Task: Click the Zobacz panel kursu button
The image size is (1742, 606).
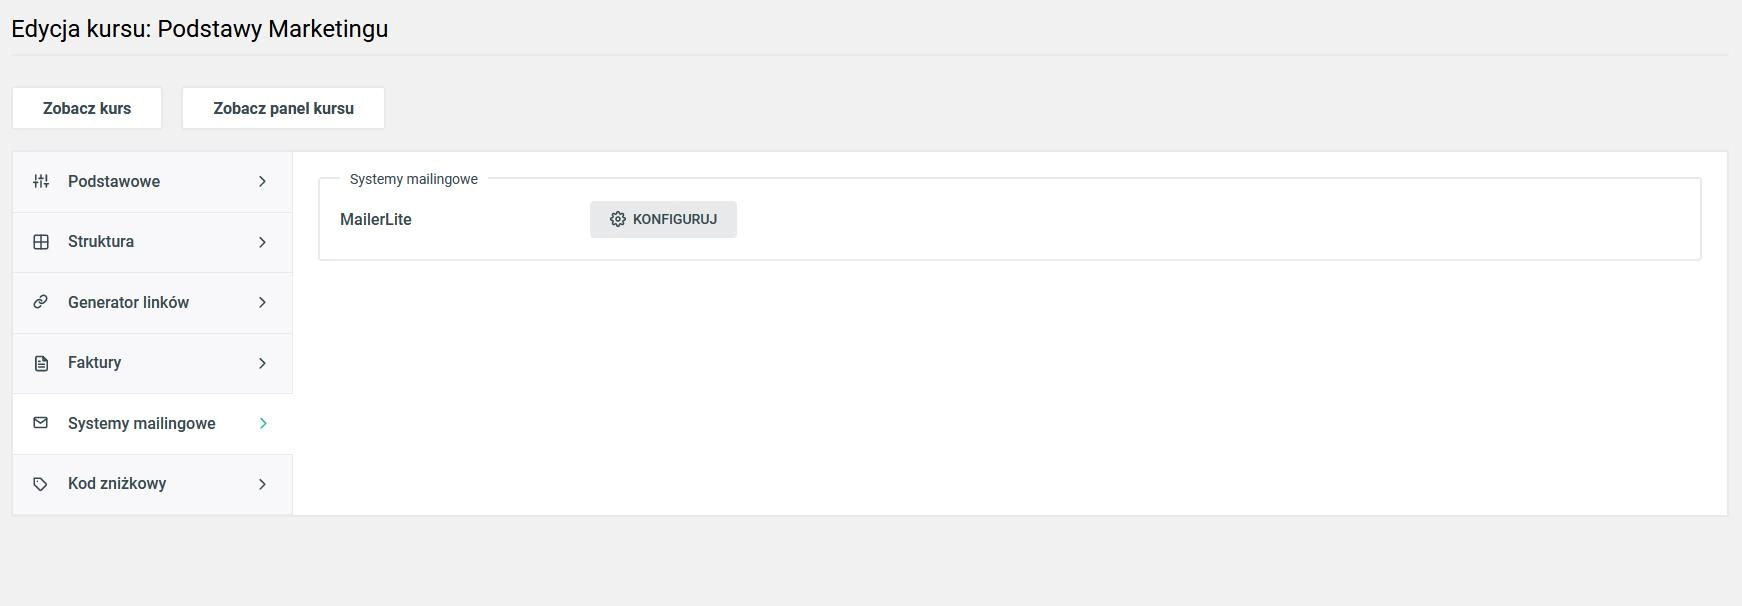Action: point(283,108)
